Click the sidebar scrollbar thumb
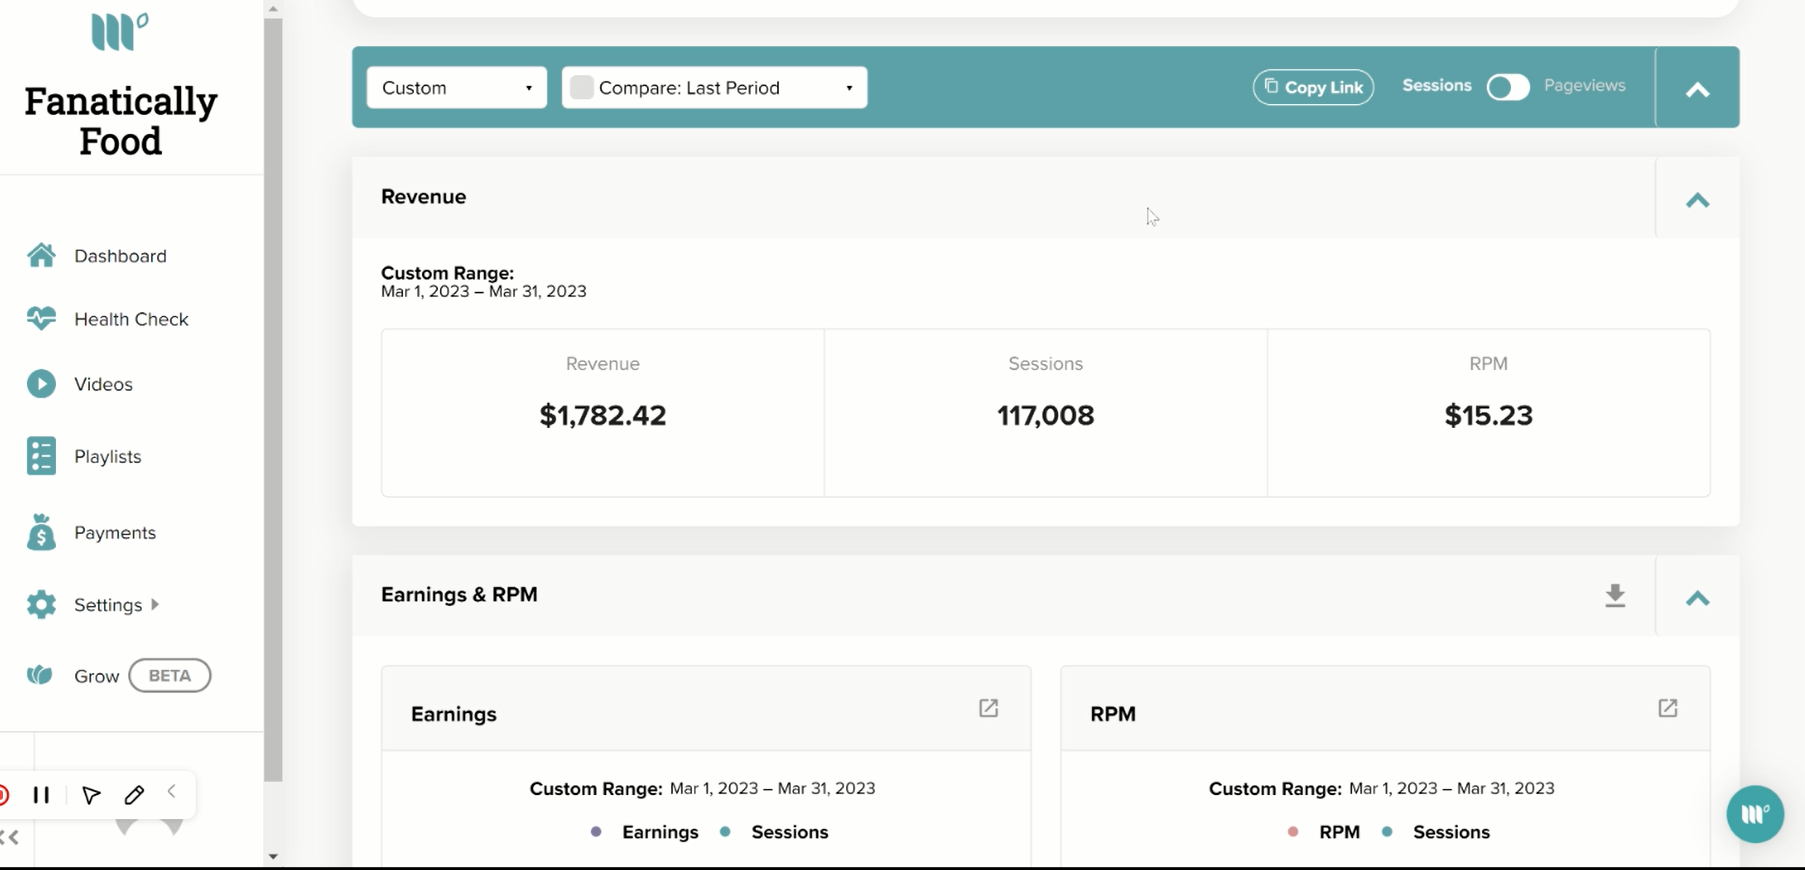 click(273, 400)
